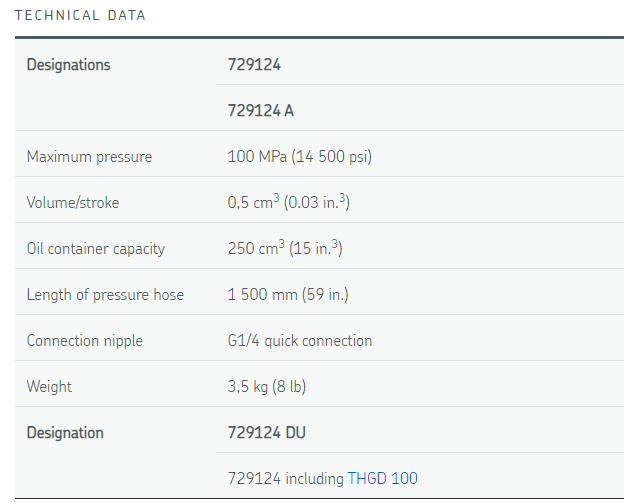The width and height of the screenshot is (630, 504).
Task: Select the 1 500 mm hose length value
Action: point(288,295)
